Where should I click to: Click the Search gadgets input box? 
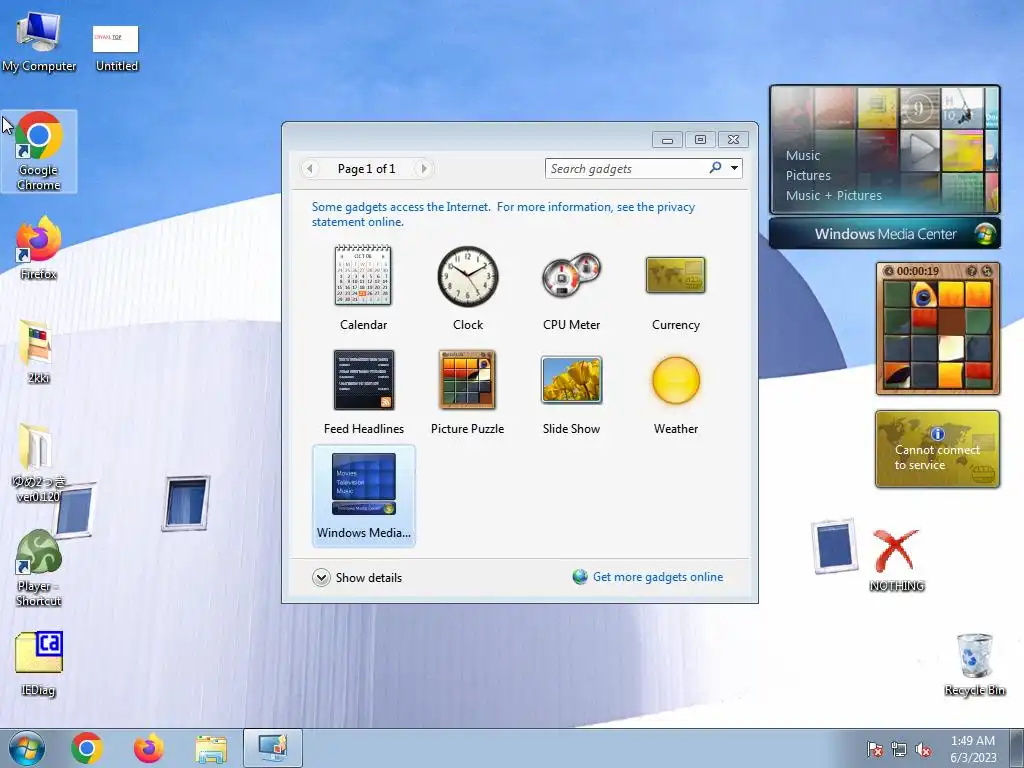[626, 168]
